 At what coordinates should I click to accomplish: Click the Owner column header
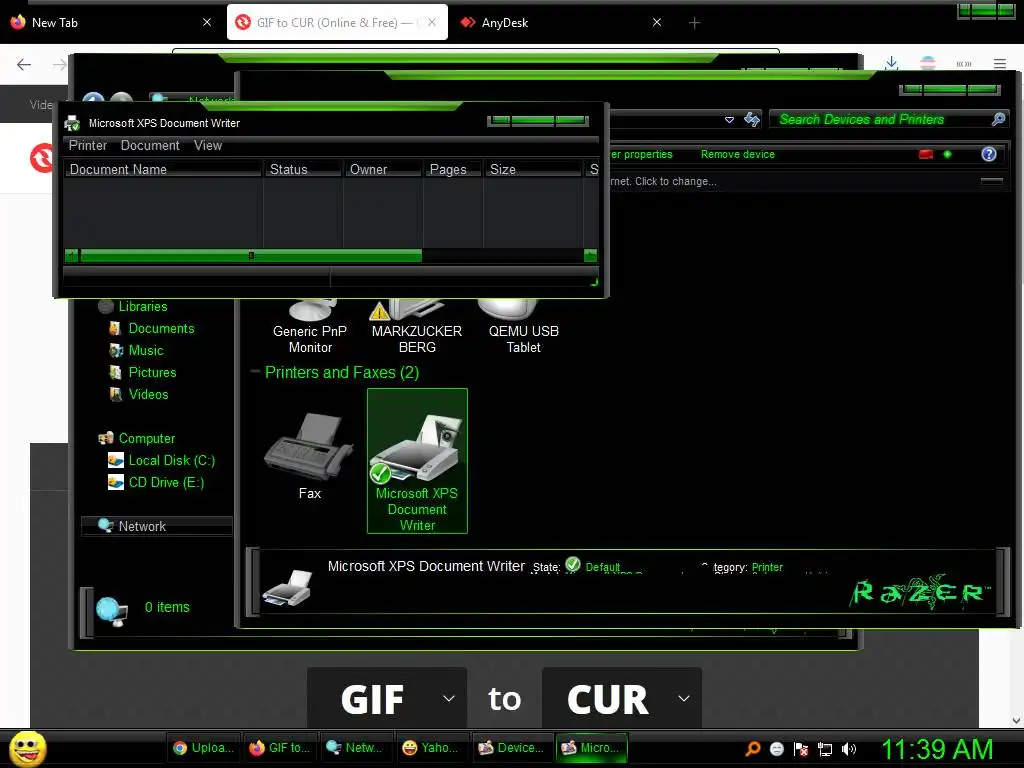click(x=383, y=169)
